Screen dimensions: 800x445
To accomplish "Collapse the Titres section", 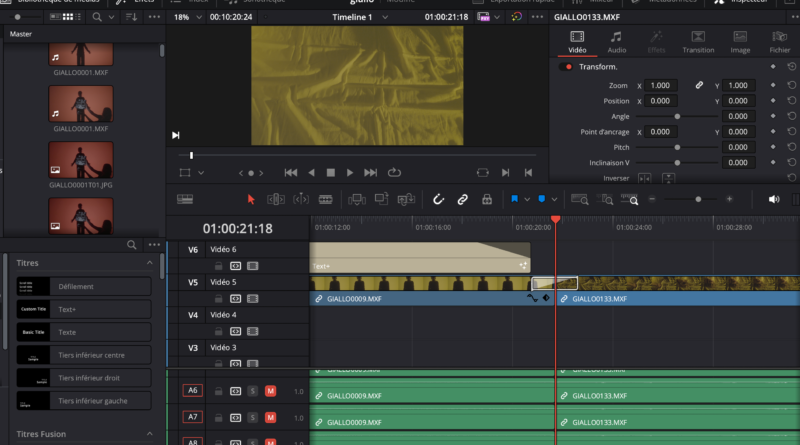I will 149,263.
